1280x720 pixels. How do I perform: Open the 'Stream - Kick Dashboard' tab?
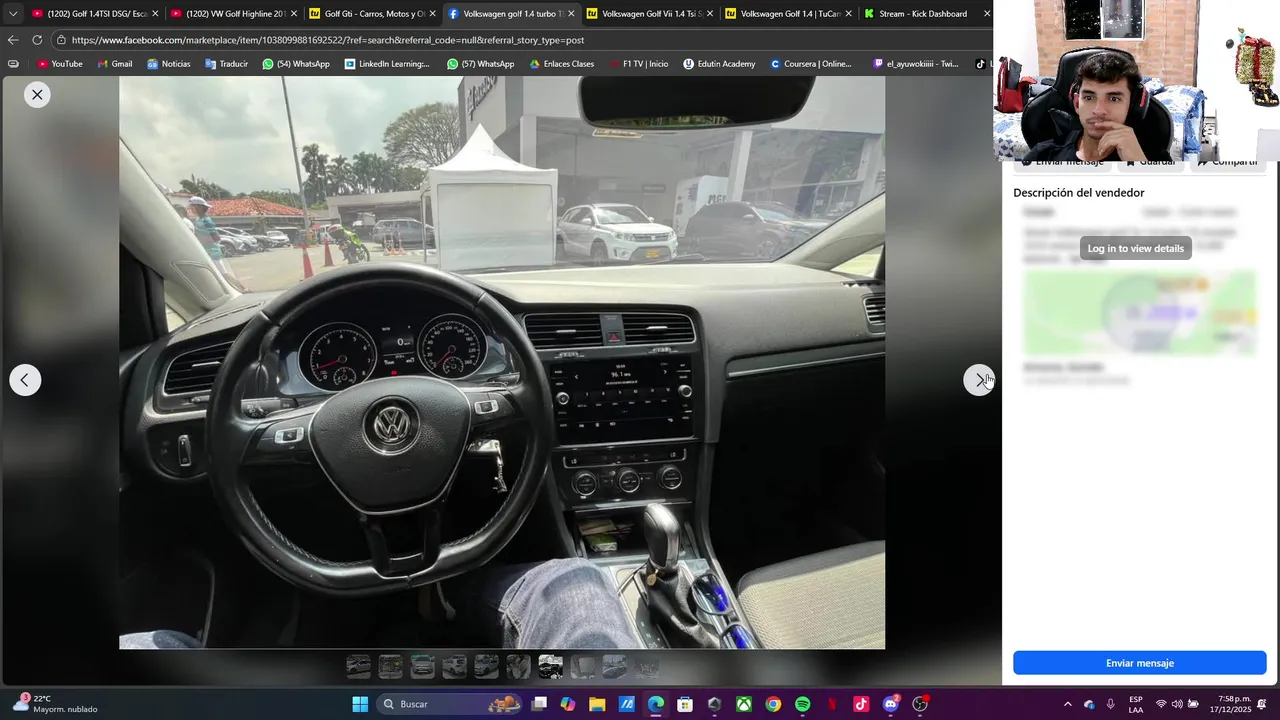[x=920, y=14]
